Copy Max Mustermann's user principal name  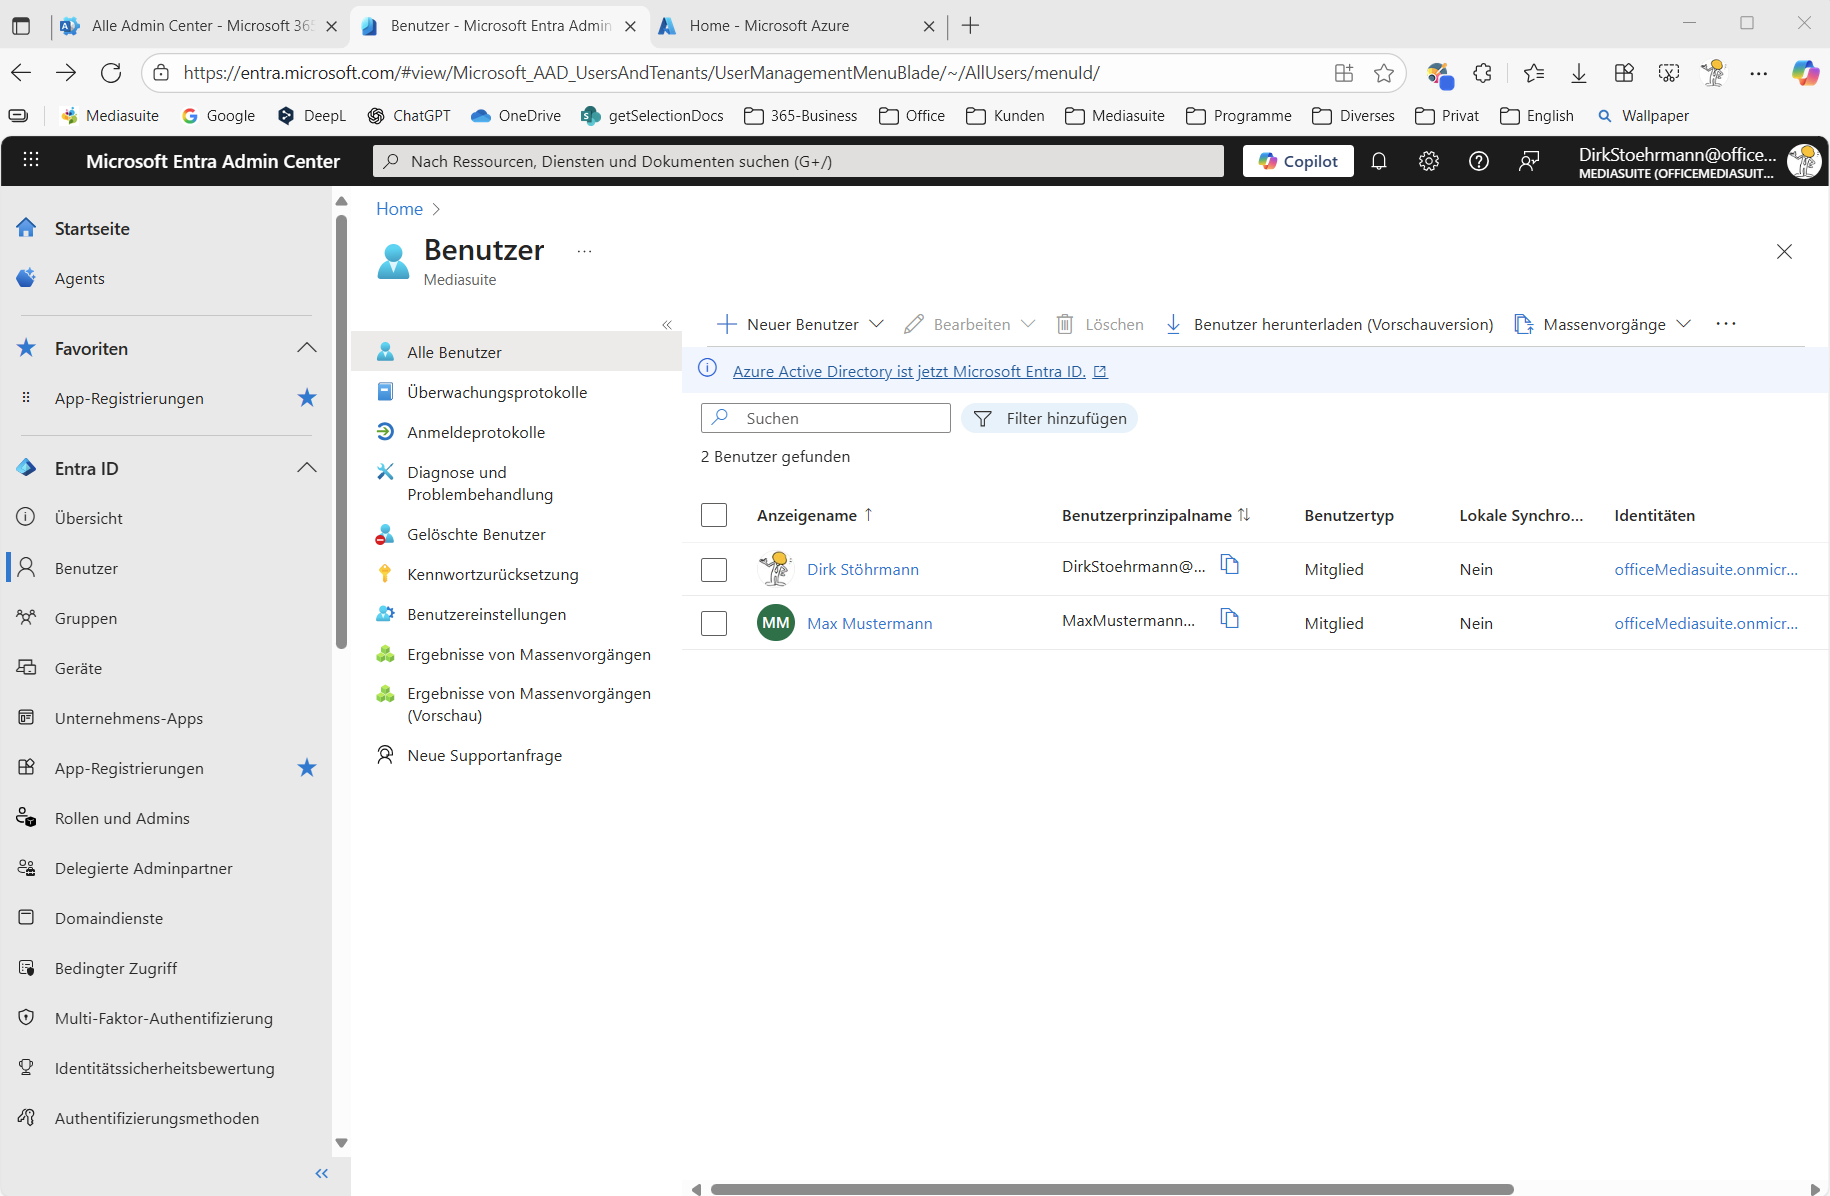pyautogui.click(x=1230, y=619)
